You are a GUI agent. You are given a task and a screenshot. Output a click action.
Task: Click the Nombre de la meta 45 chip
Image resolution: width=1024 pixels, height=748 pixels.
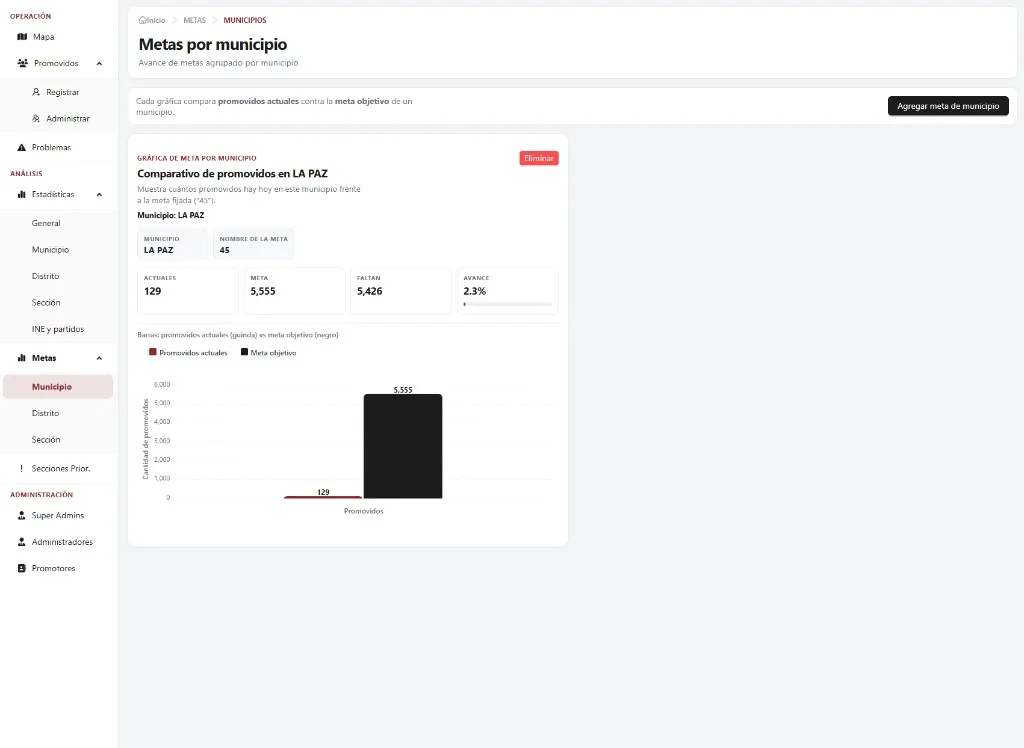pos(253,244)
